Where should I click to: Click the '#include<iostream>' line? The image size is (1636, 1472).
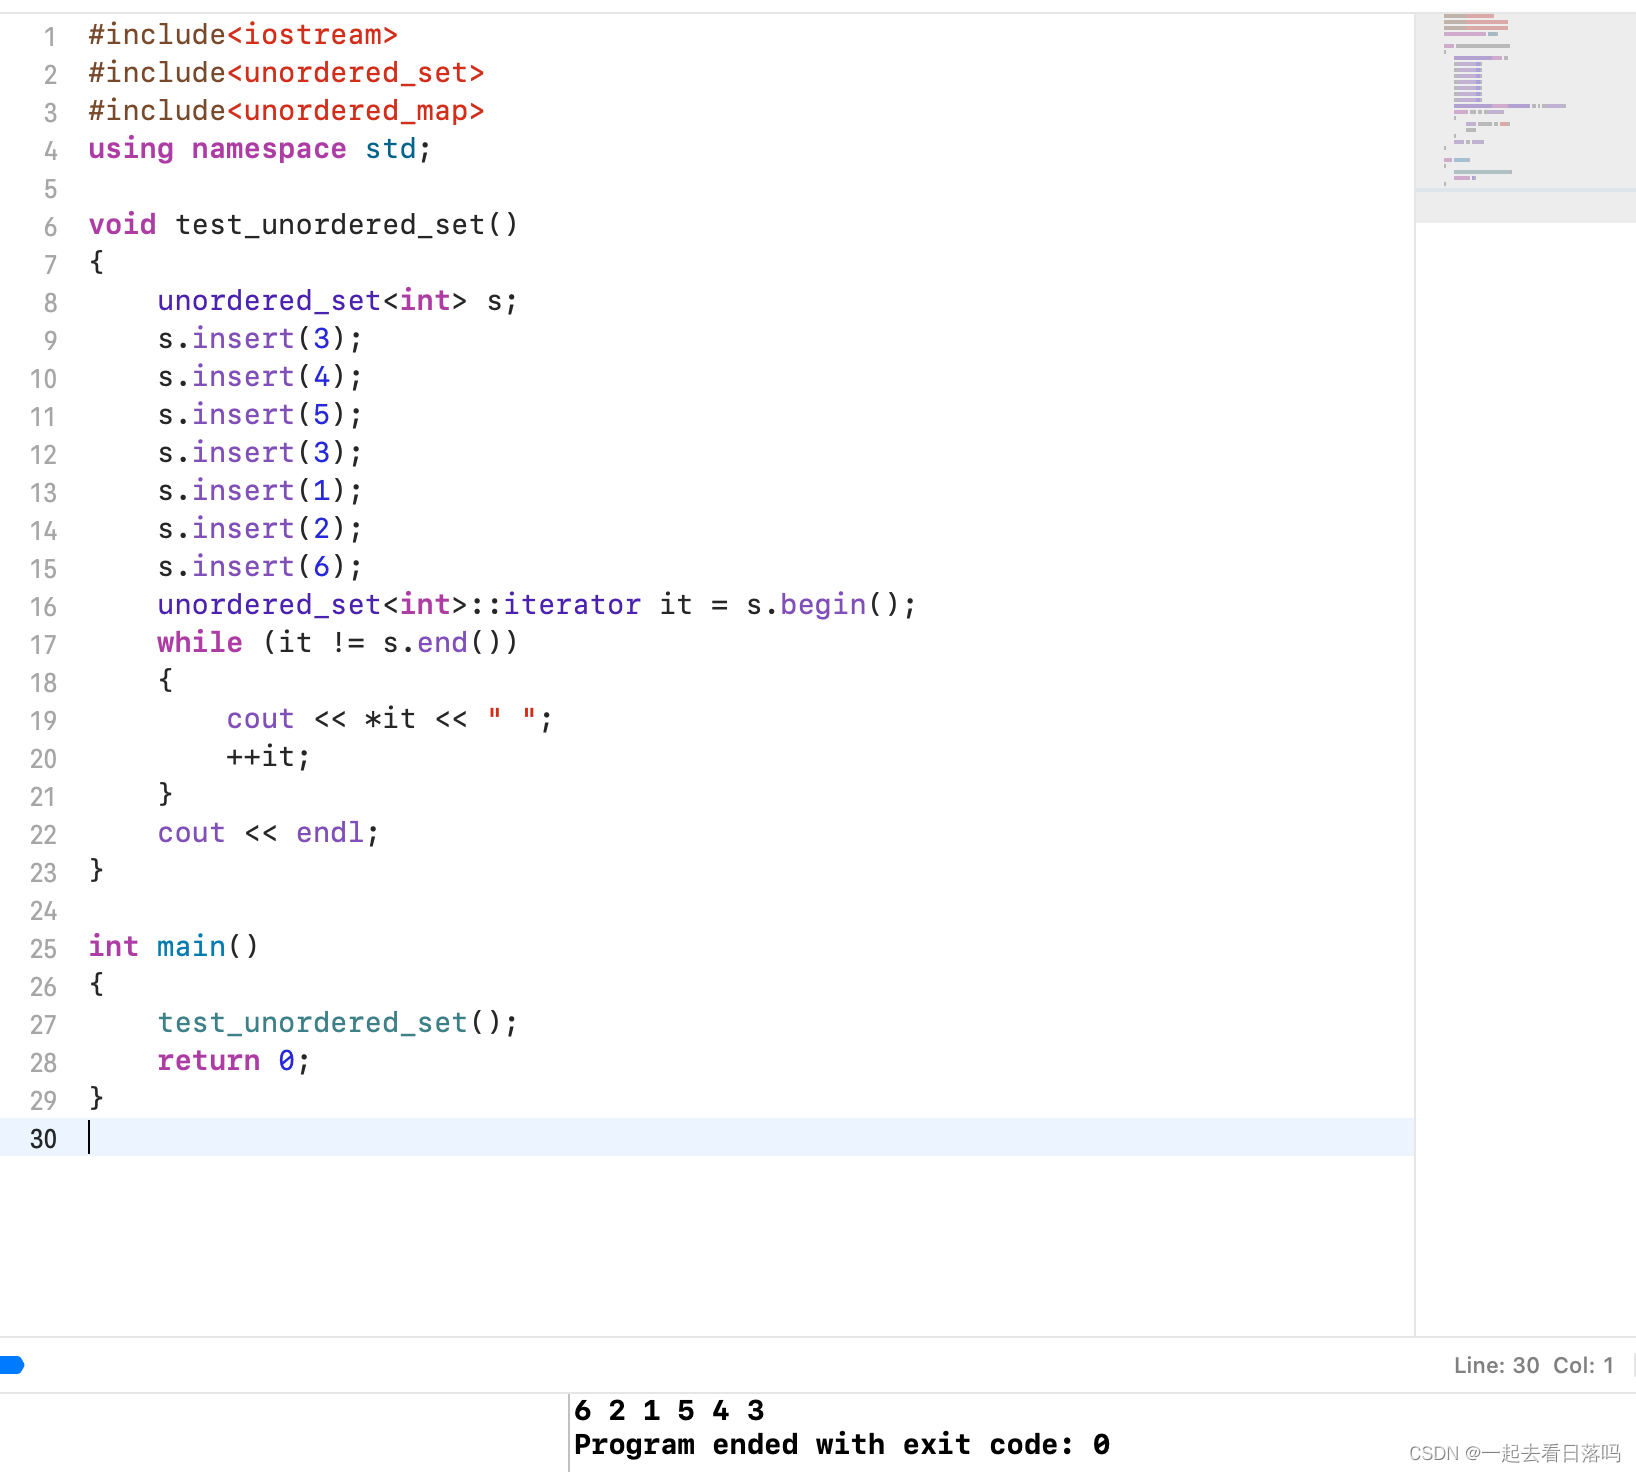[243, 35]
